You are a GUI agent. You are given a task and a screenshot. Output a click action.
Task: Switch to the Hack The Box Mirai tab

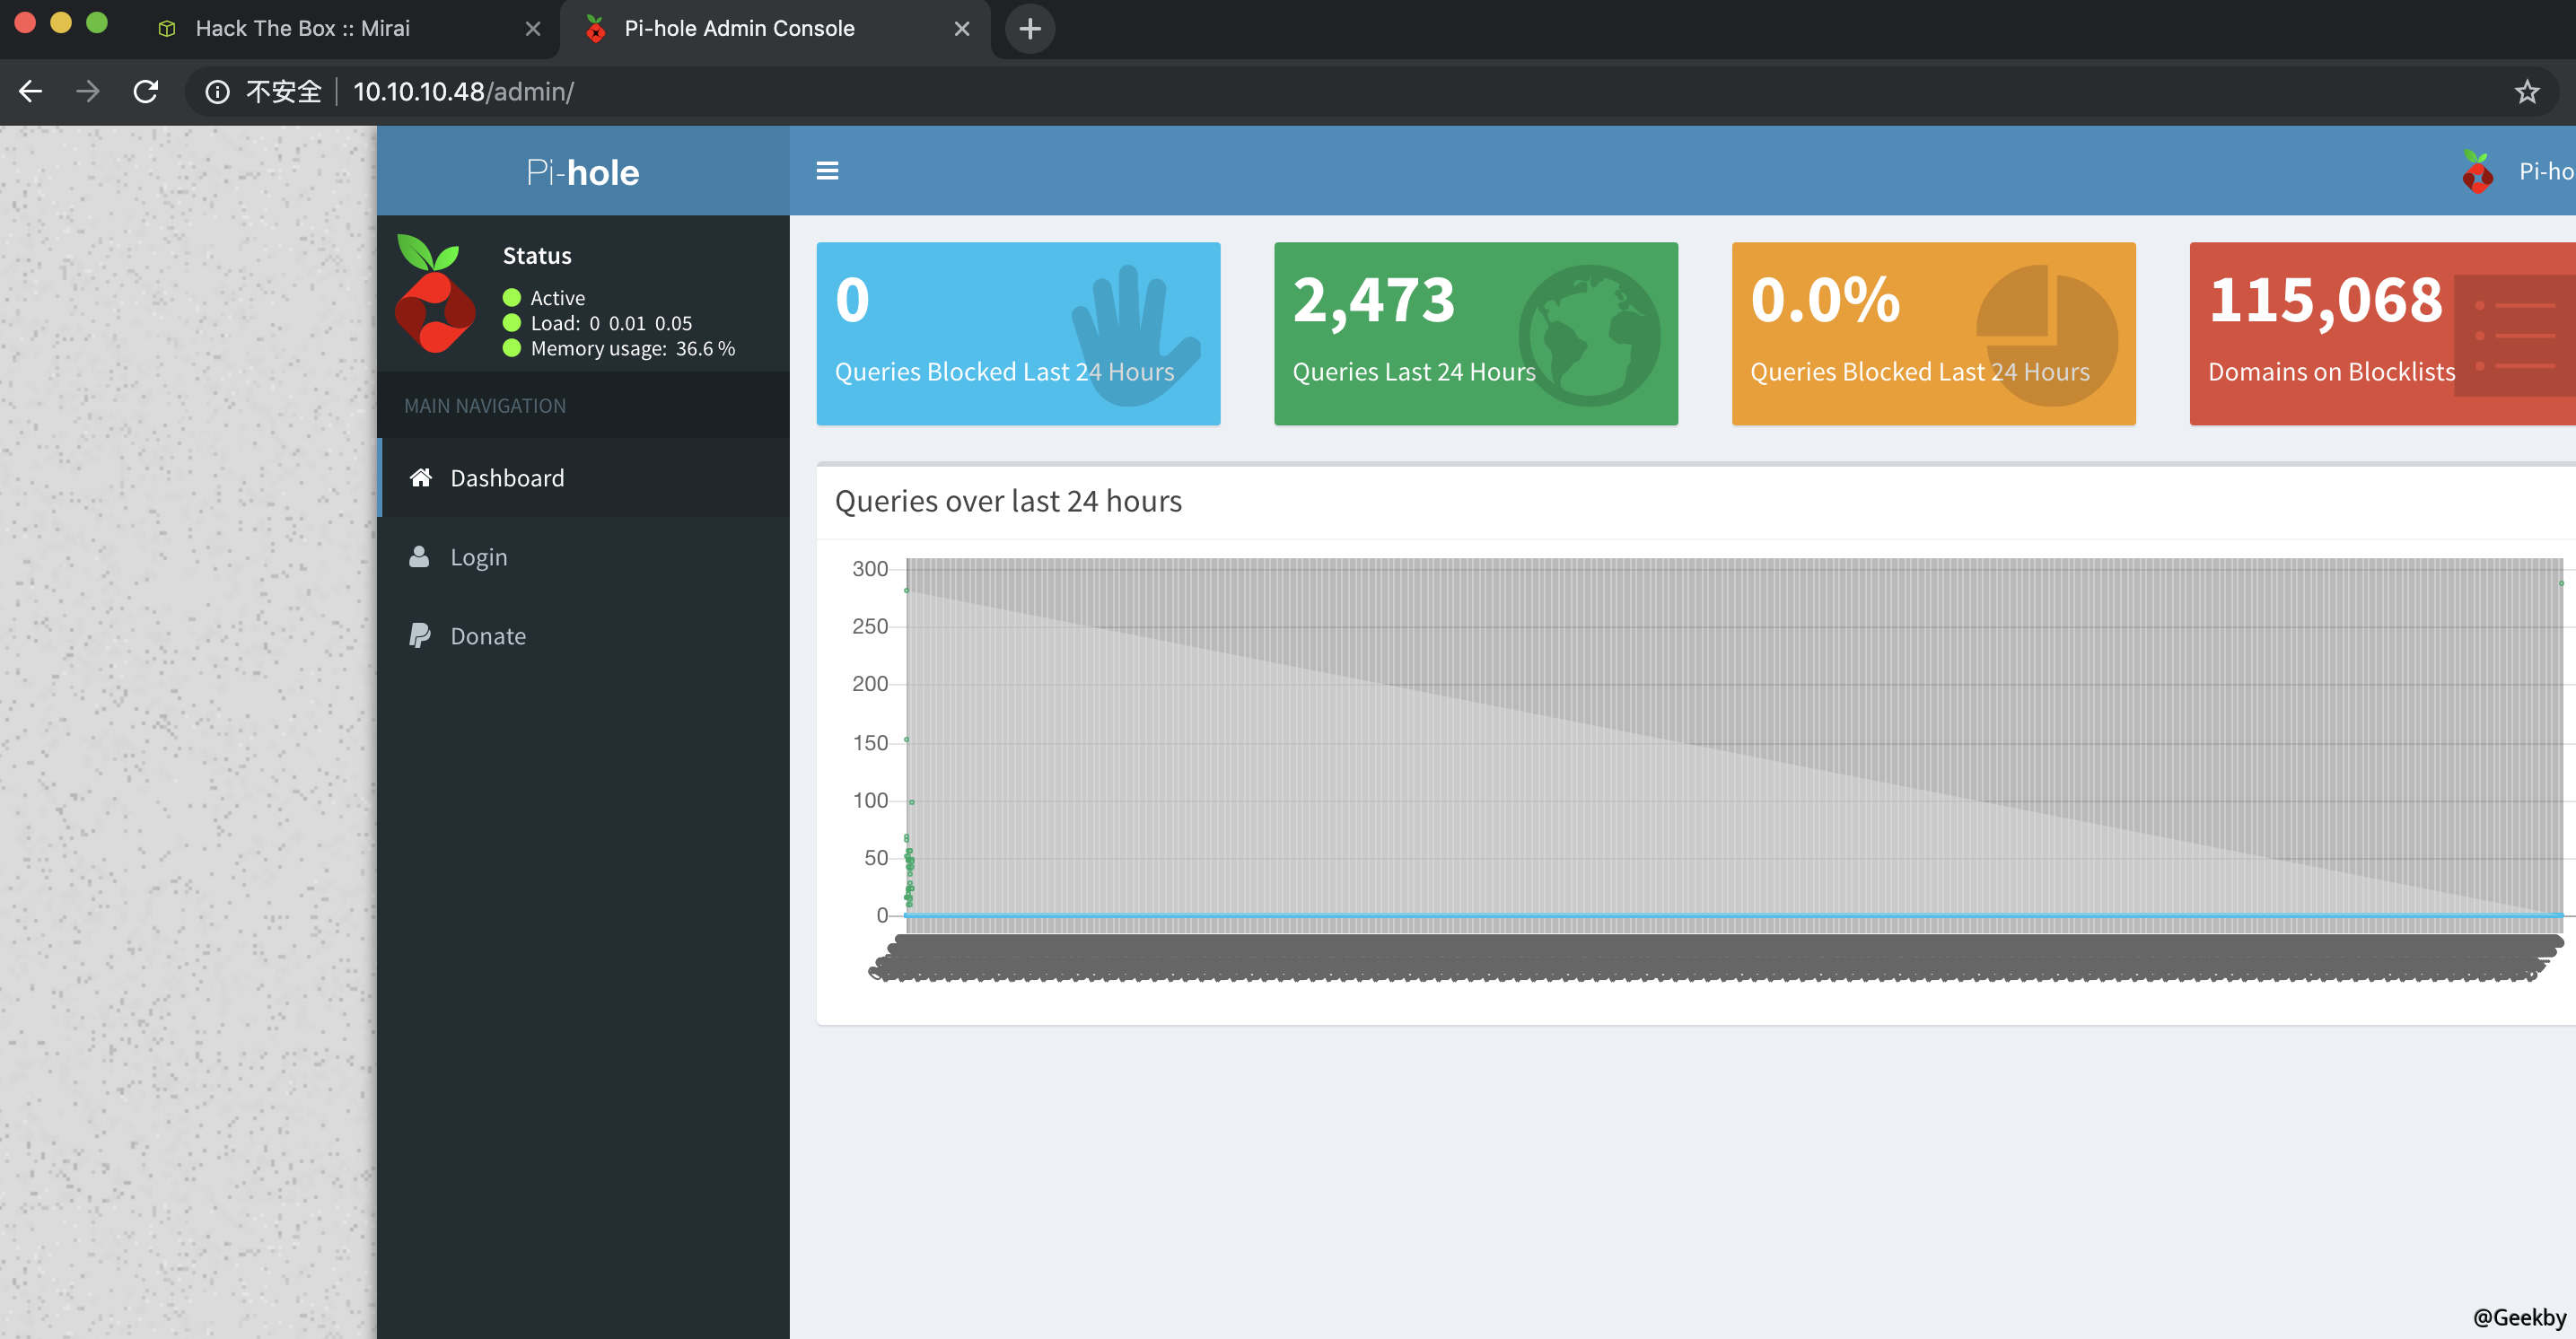302,29
